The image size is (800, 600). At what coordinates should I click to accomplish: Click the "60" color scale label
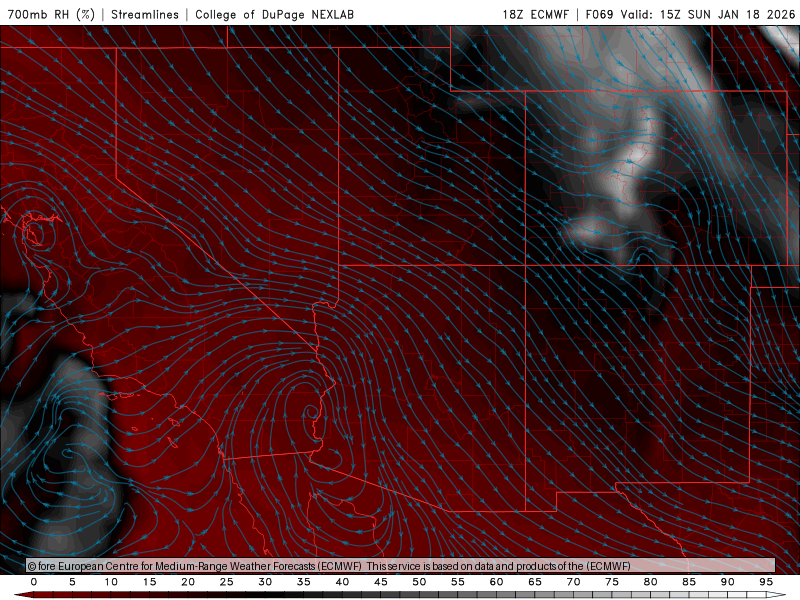(x=496, y=582)
